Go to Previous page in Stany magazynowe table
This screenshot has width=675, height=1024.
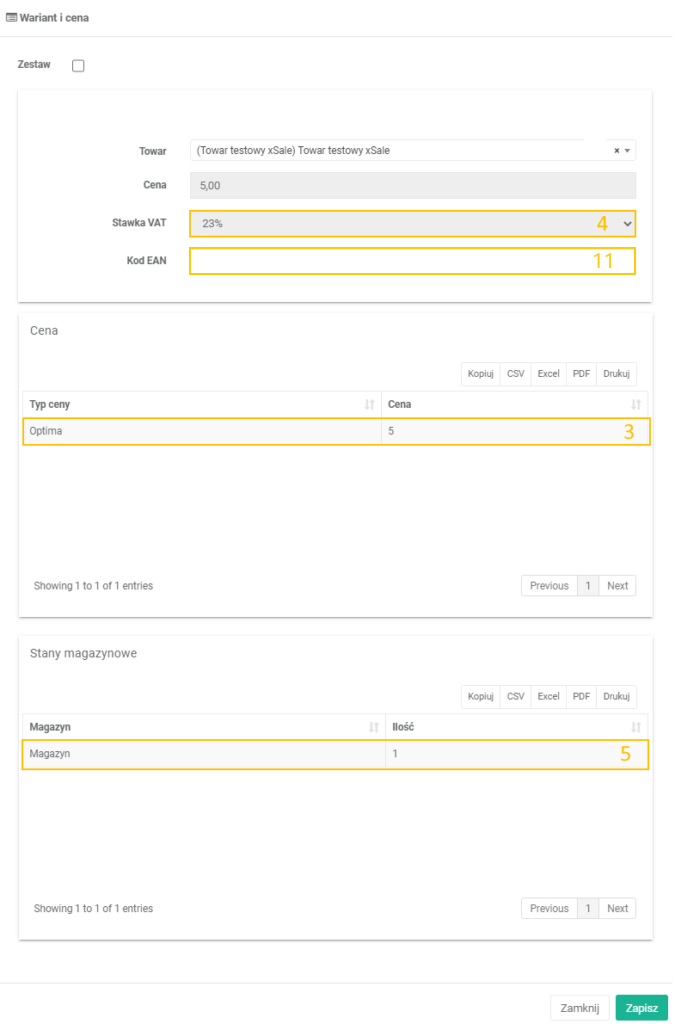tap(549, 909)
